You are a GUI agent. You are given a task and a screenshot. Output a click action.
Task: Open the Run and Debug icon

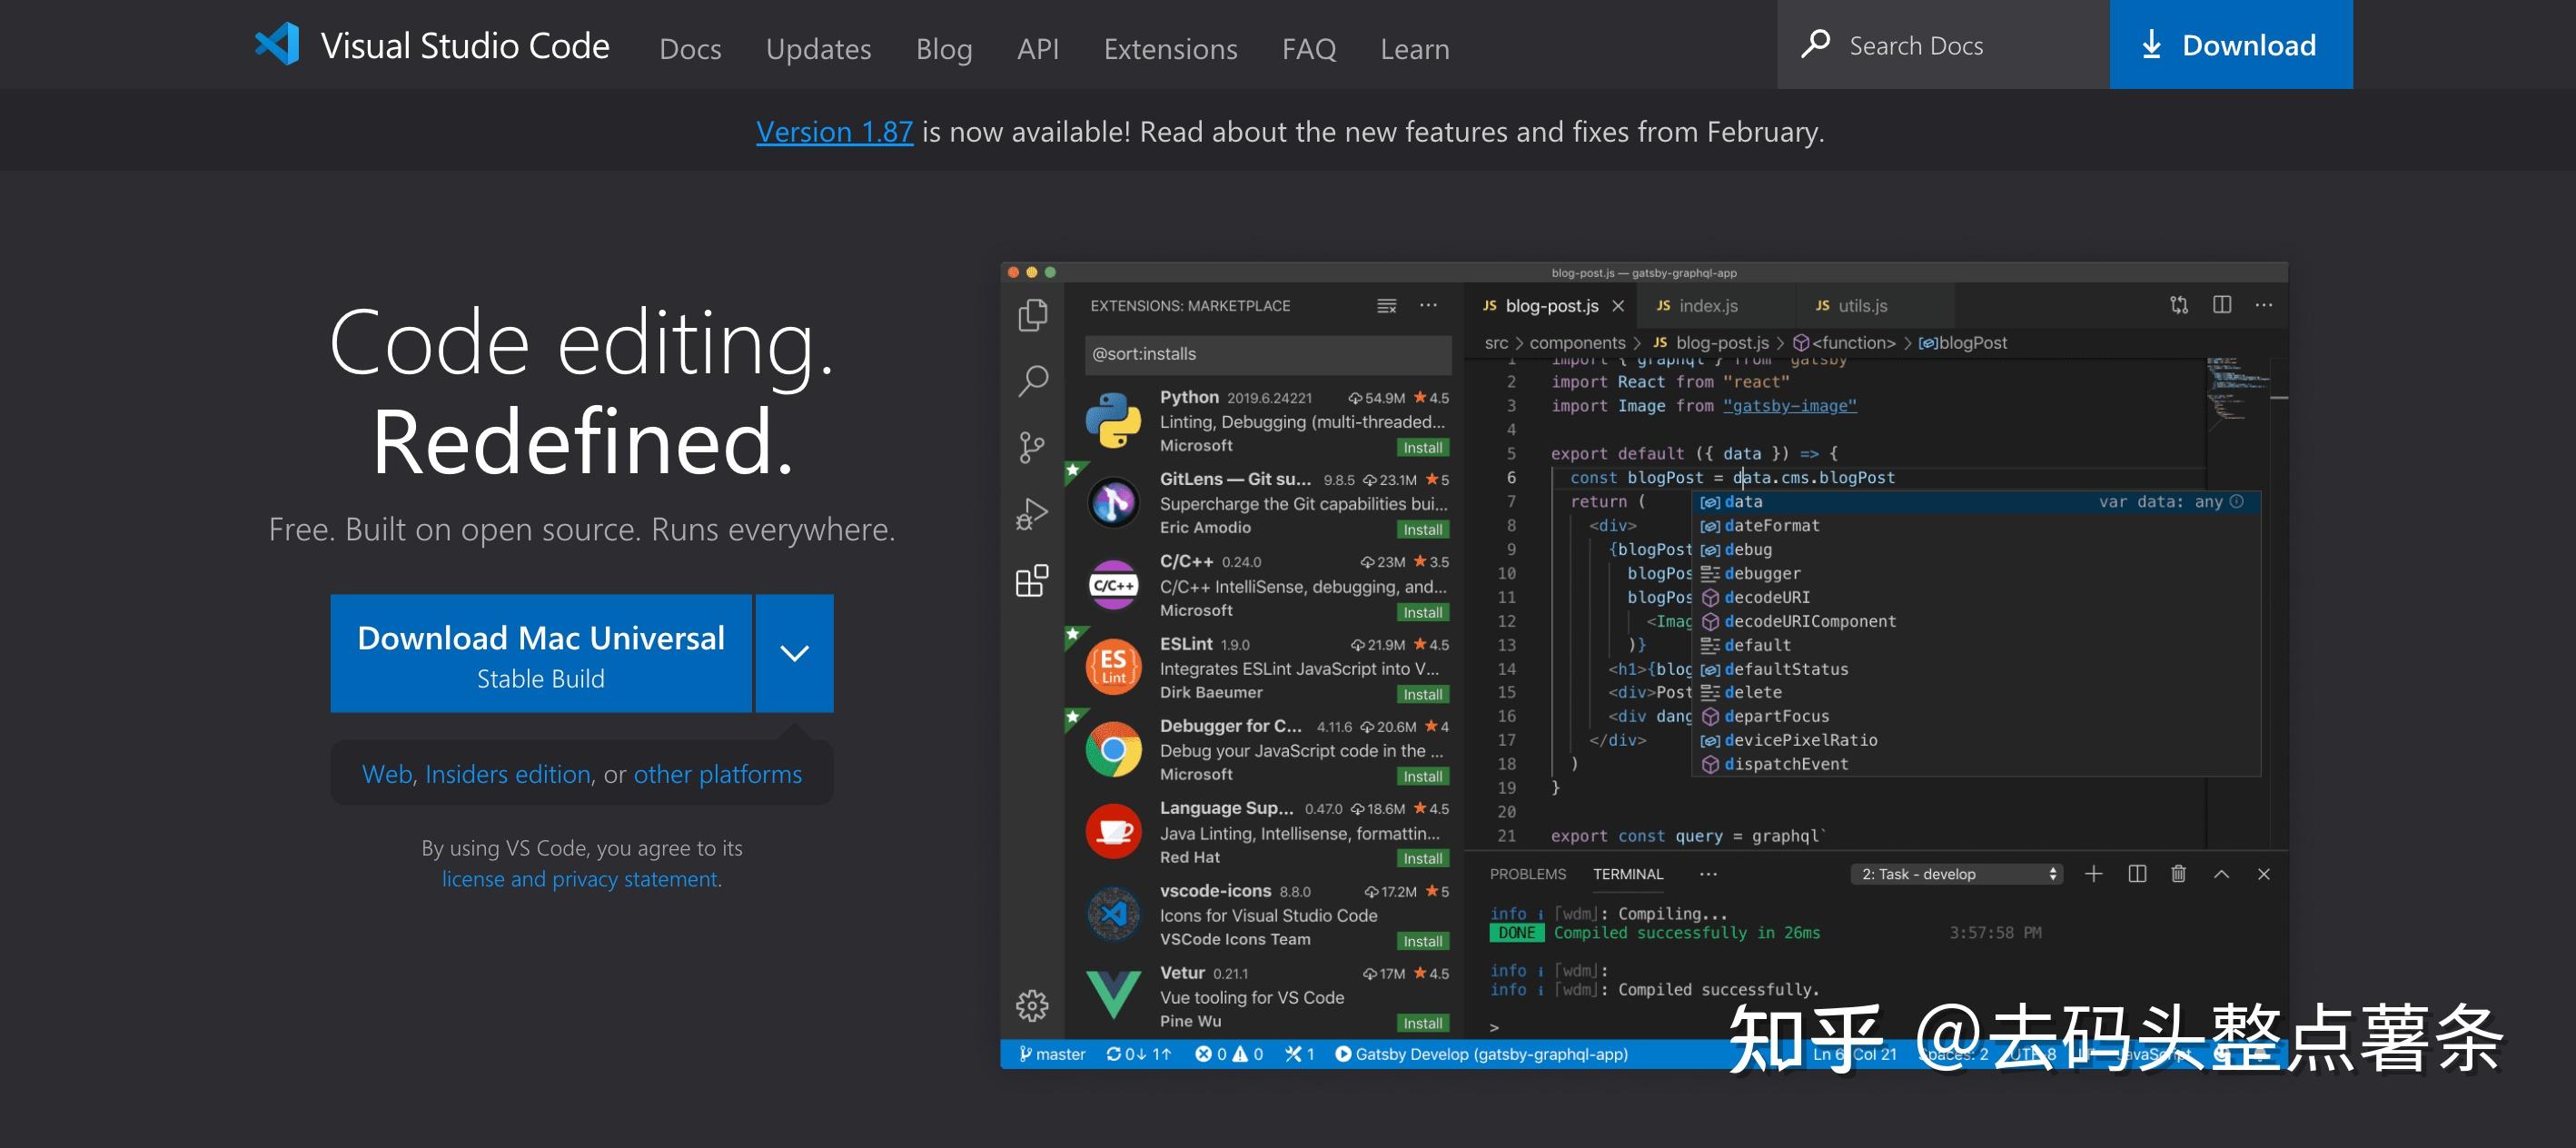(x=1032, y=514)
